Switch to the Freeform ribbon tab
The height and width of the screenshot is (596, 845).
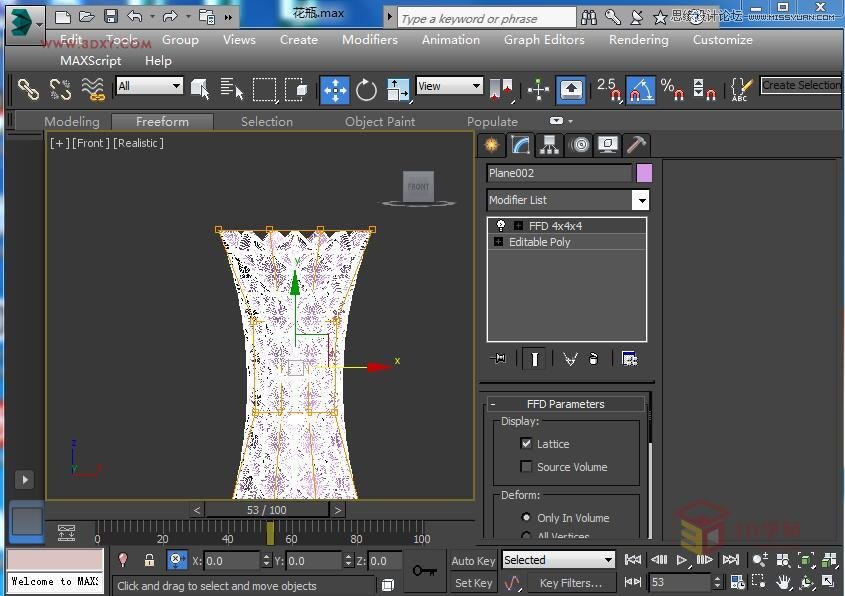point(162,121)
